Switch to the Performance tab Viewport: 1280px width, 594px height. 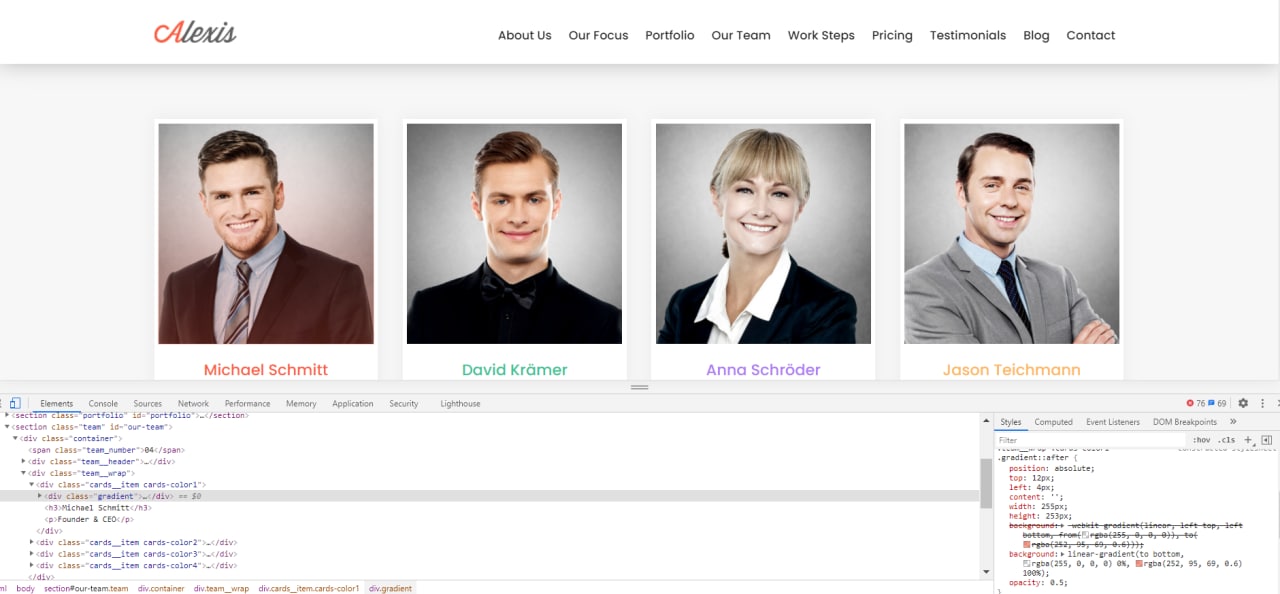(247, 403)
